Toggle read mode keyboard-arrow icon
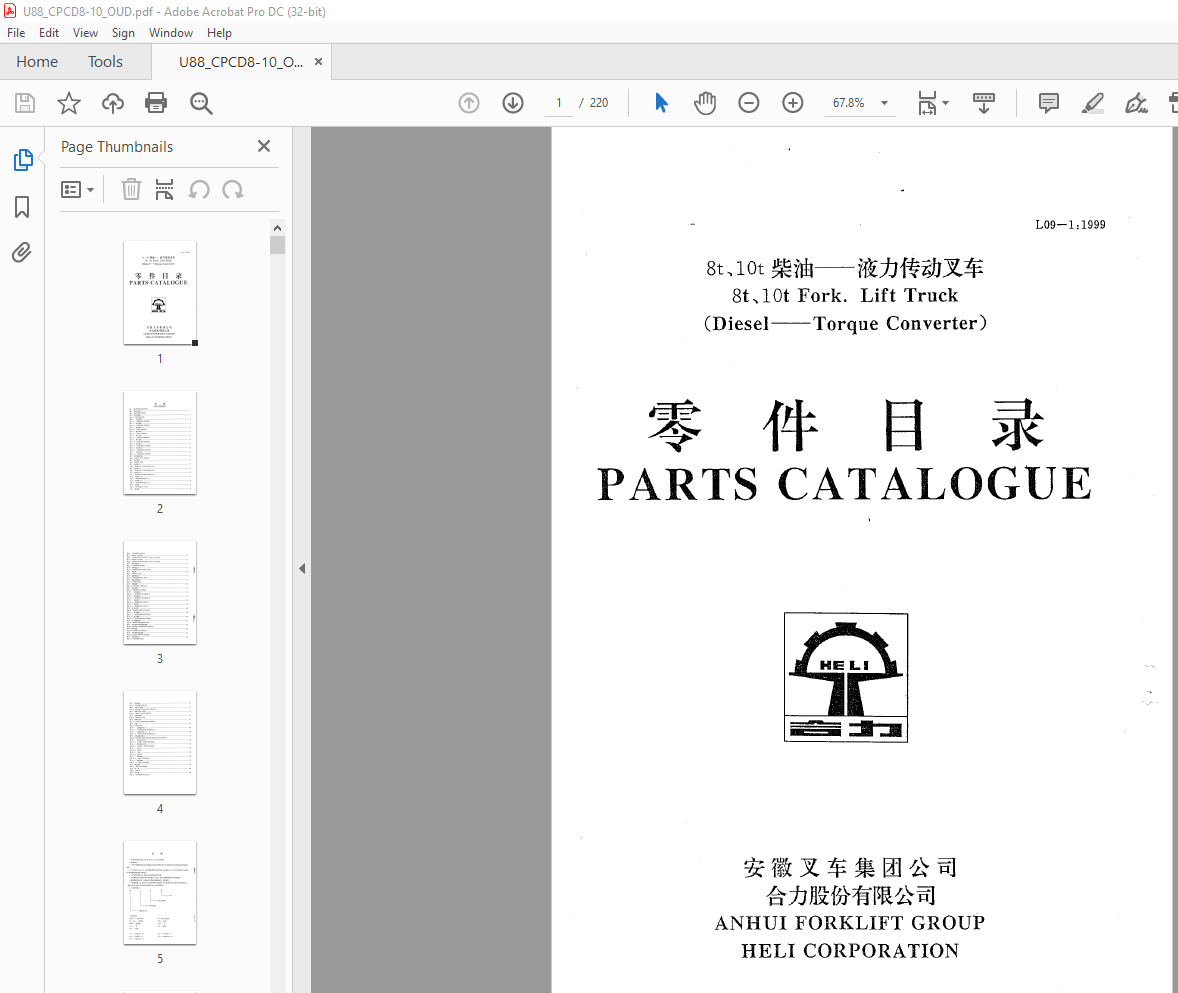This screenshot has height=993, width=1178. pos(983,103)
